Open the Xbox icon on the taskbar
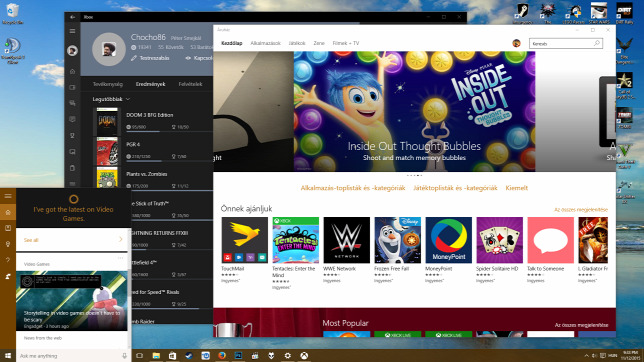The height and width of the screenshot is (362, 644). [x=304, y=356]
